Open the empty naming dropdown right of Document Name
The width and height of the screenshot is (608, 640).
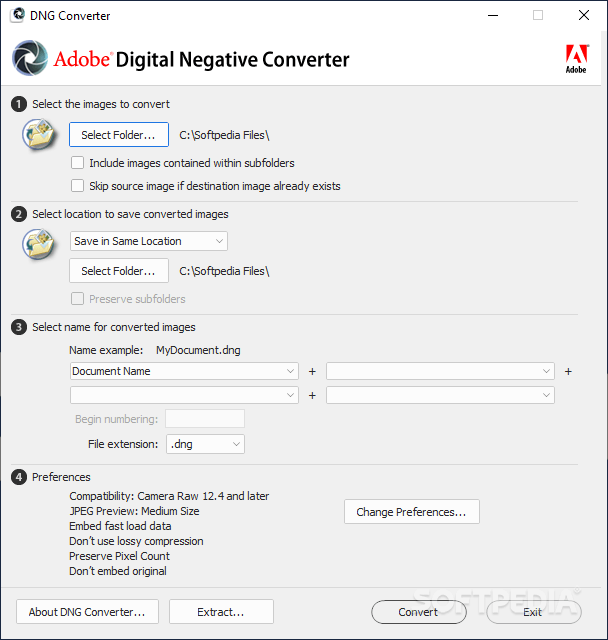click(440, 371)
